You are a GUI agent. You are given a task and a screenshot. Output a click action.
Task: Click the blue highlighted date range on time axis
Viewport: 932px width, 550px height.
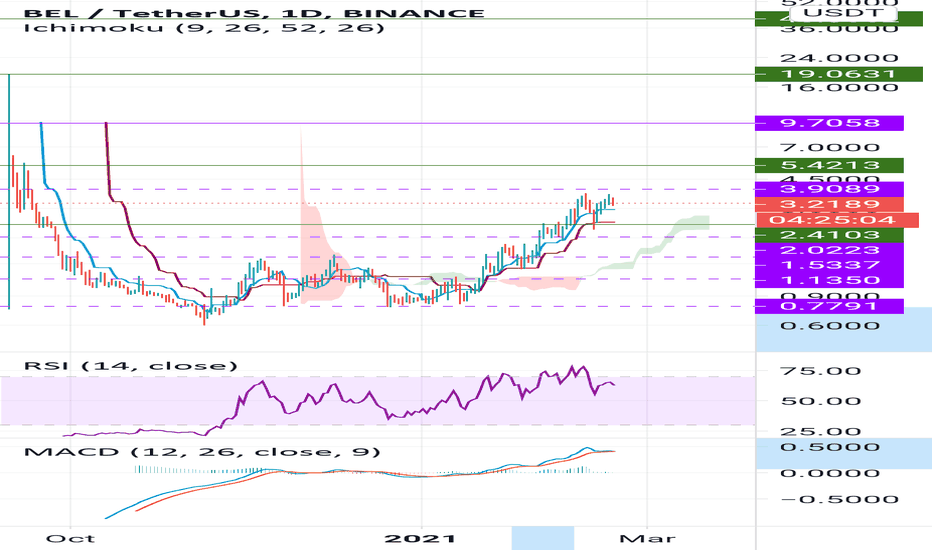pos(543,538)
